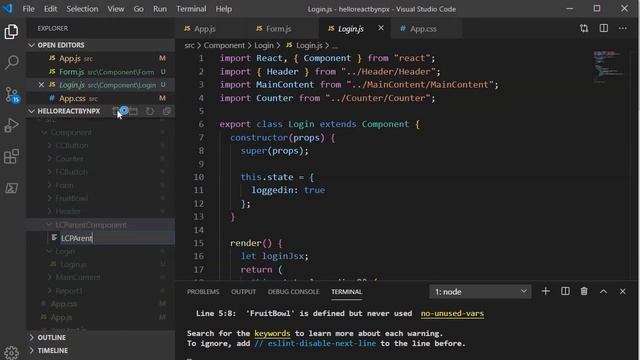Click into the LCPArent file name input
The image size is (640, 360).
click(118, 238)
